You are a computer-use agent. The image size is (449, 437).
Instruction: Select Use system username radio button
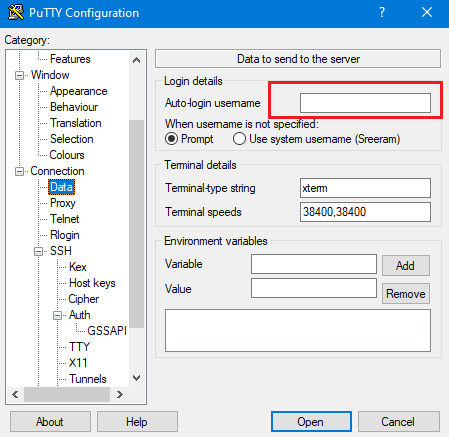(x=239, y=139)
